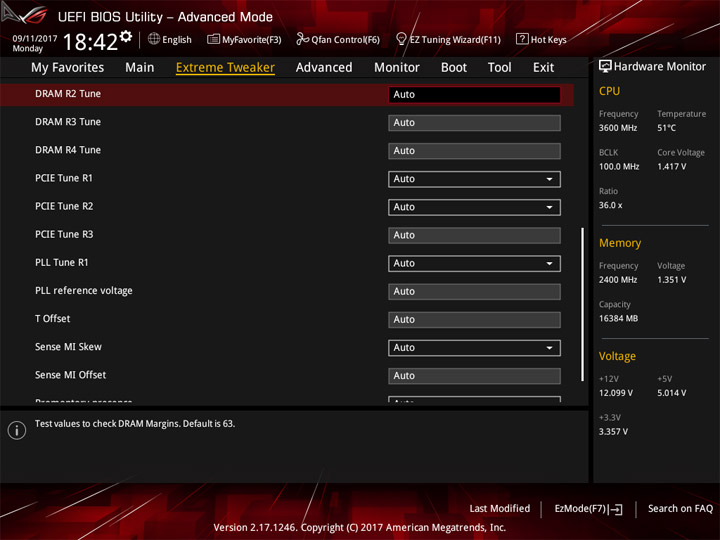Select the PCIE Tune R1 label
The height and width of the screenshot is (540, 720).
click(64, 178)
